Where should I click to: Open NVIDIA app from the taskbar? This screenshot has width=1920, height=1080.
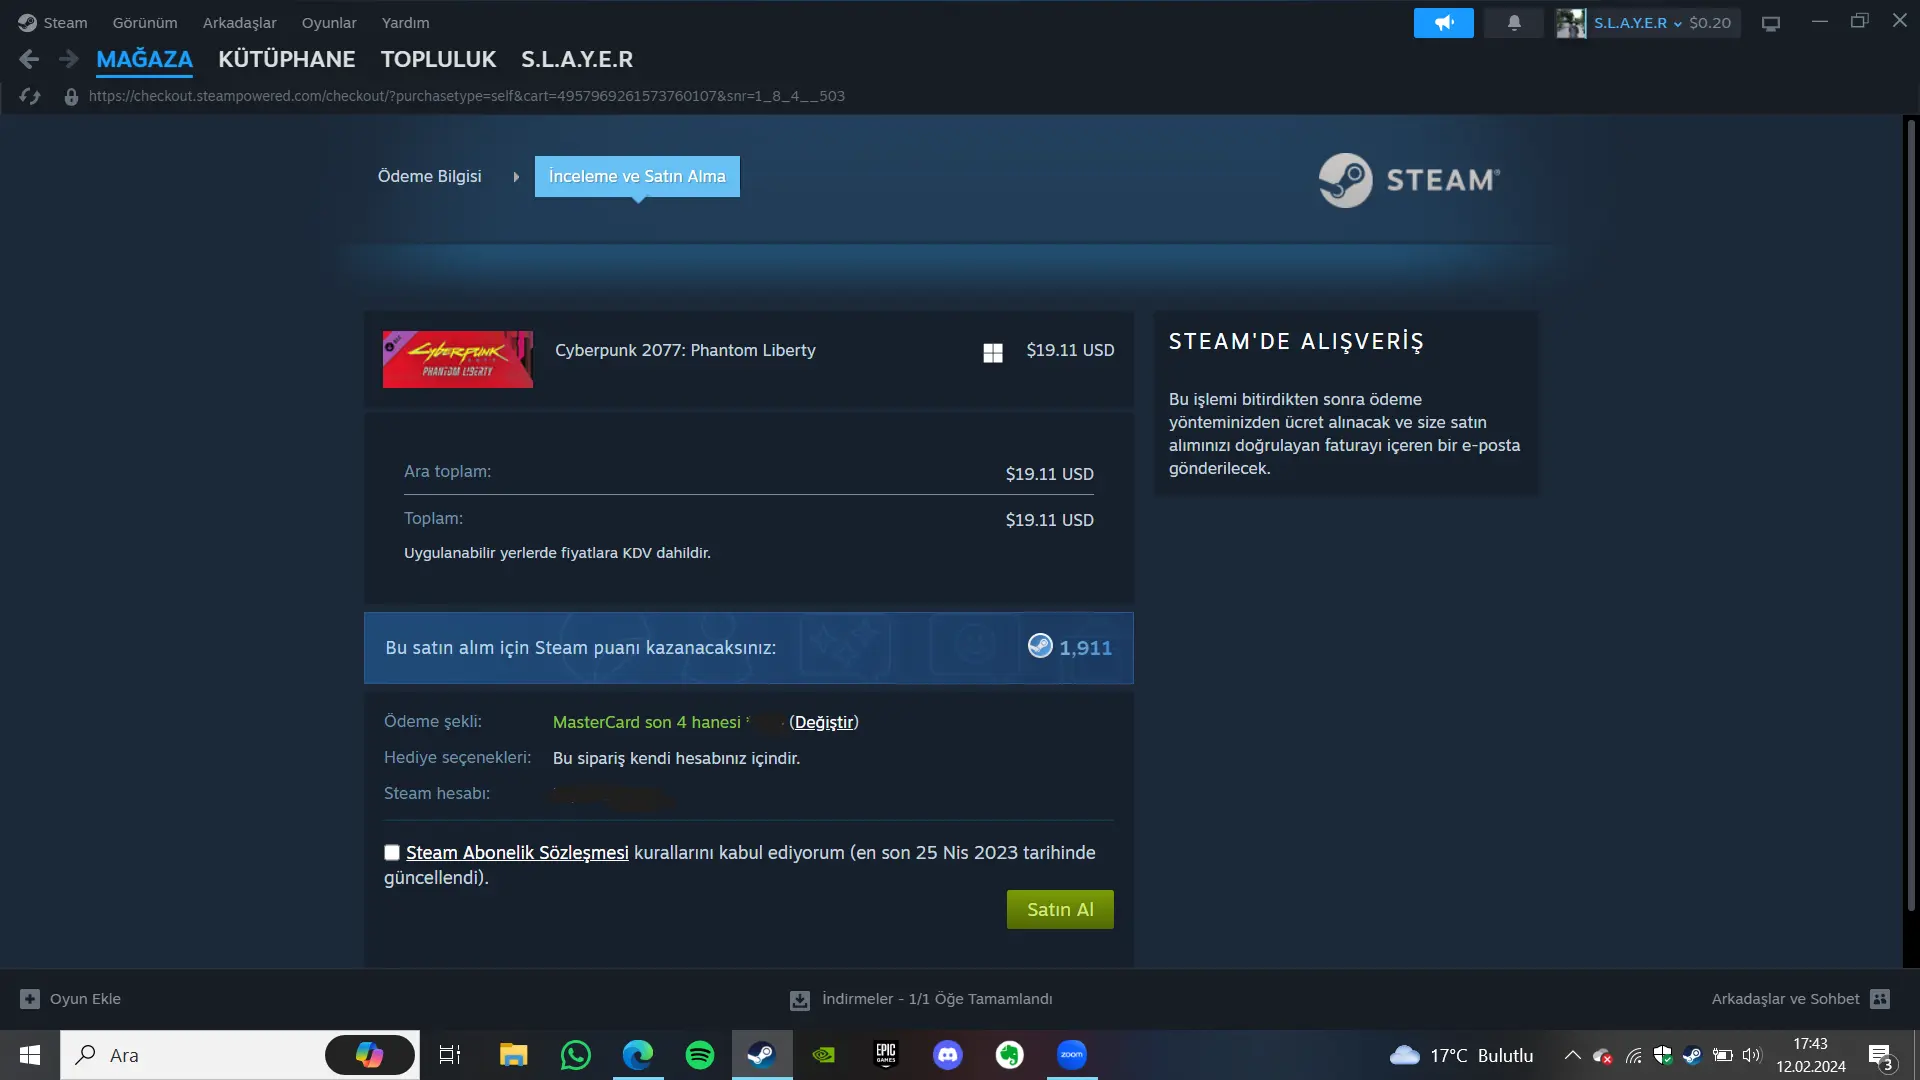click(x=824, y=1055)
